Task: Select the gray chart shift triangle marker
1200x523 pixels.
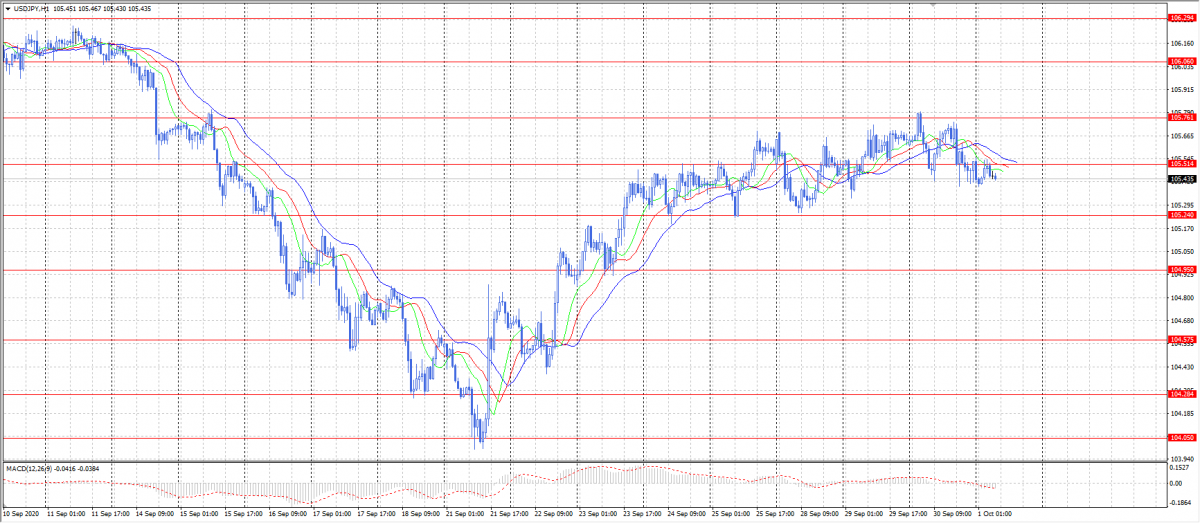Action: [934, 5]
